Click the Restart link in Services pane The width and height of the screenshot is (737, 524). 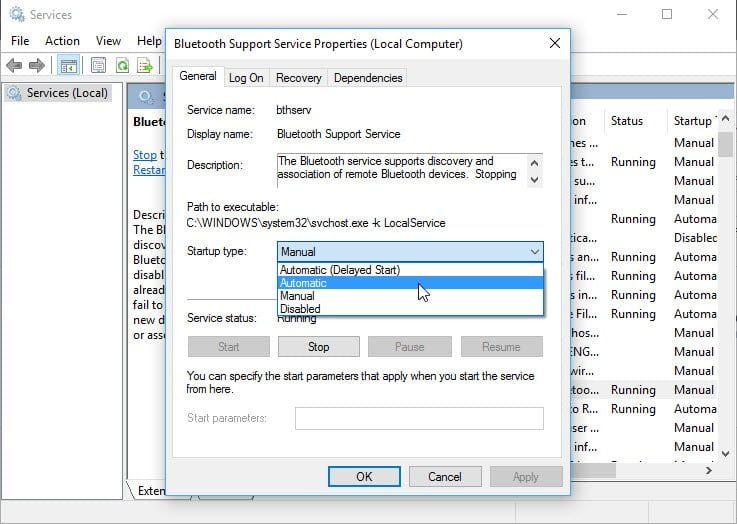click(149, 170)
